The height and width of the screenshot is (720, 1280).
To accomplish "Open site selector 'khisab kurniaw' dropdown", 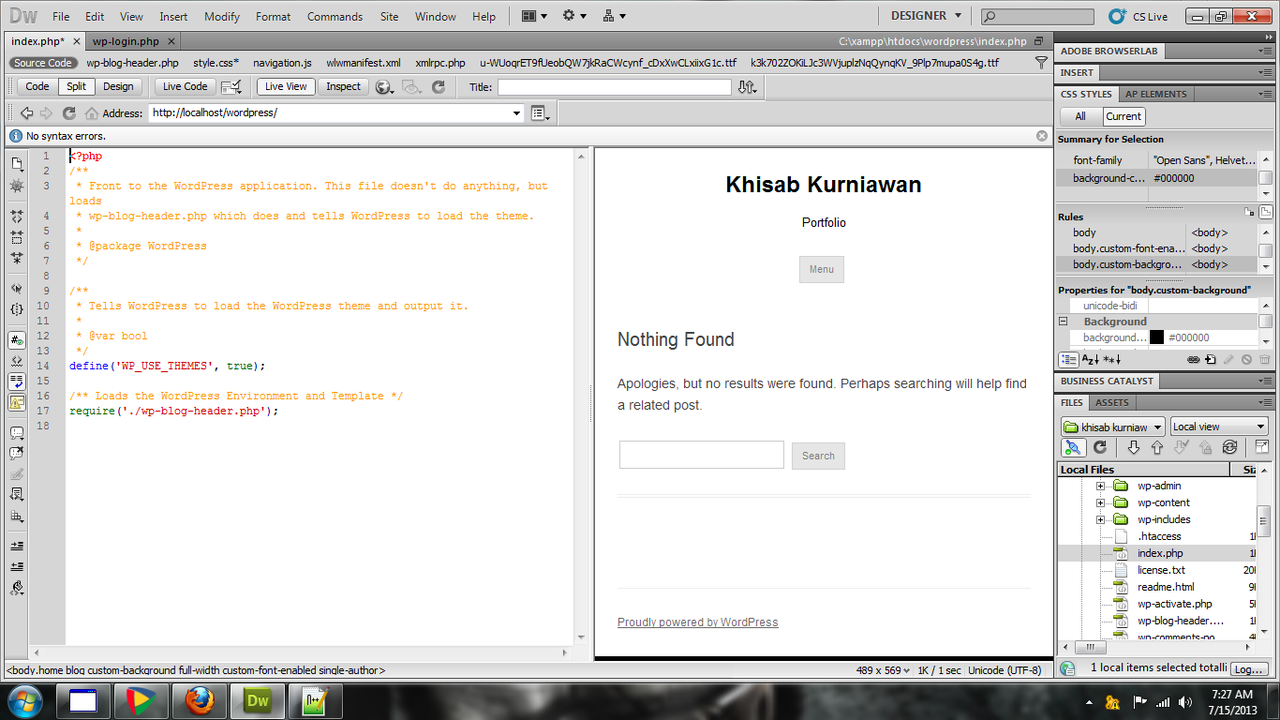I will pos(1113,427).
